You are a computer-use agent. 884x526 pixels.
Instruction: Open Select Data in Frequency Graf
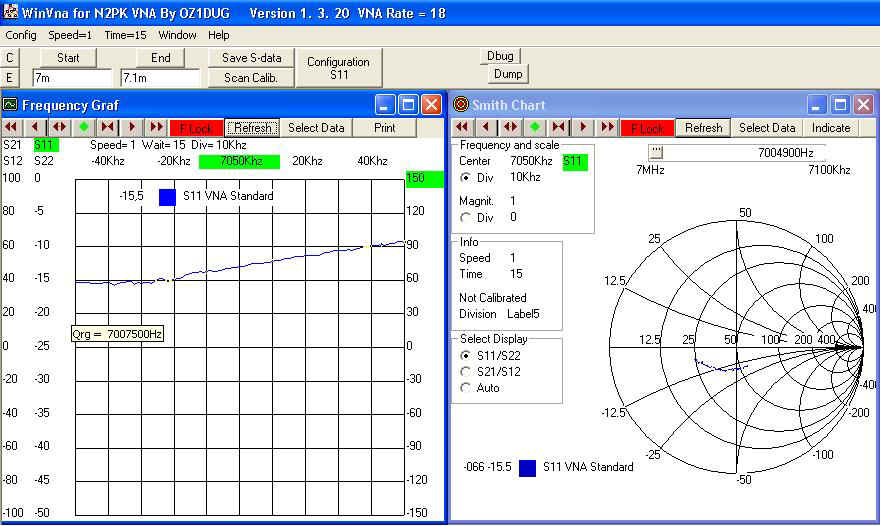[316, 128]
